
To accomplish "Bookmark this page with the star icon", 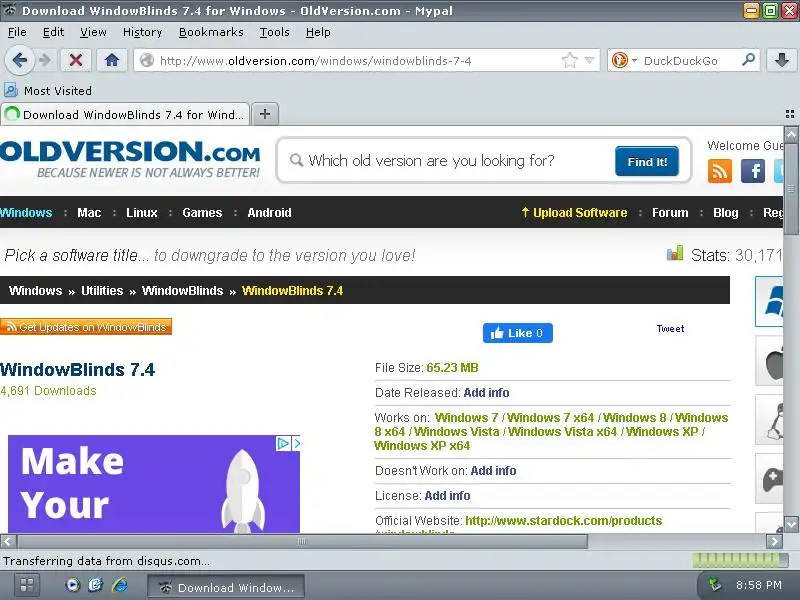I will pyautogui.click(x=569, y=61).
